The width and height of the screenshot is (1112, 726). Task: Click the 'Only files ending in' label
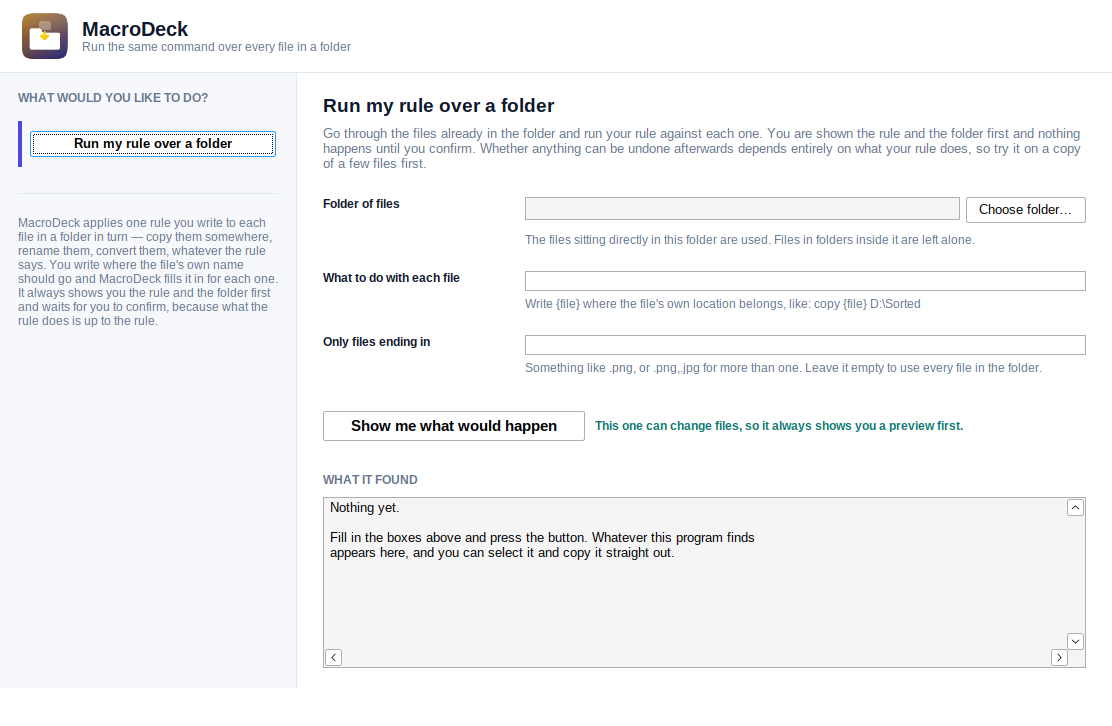point(377,342)
